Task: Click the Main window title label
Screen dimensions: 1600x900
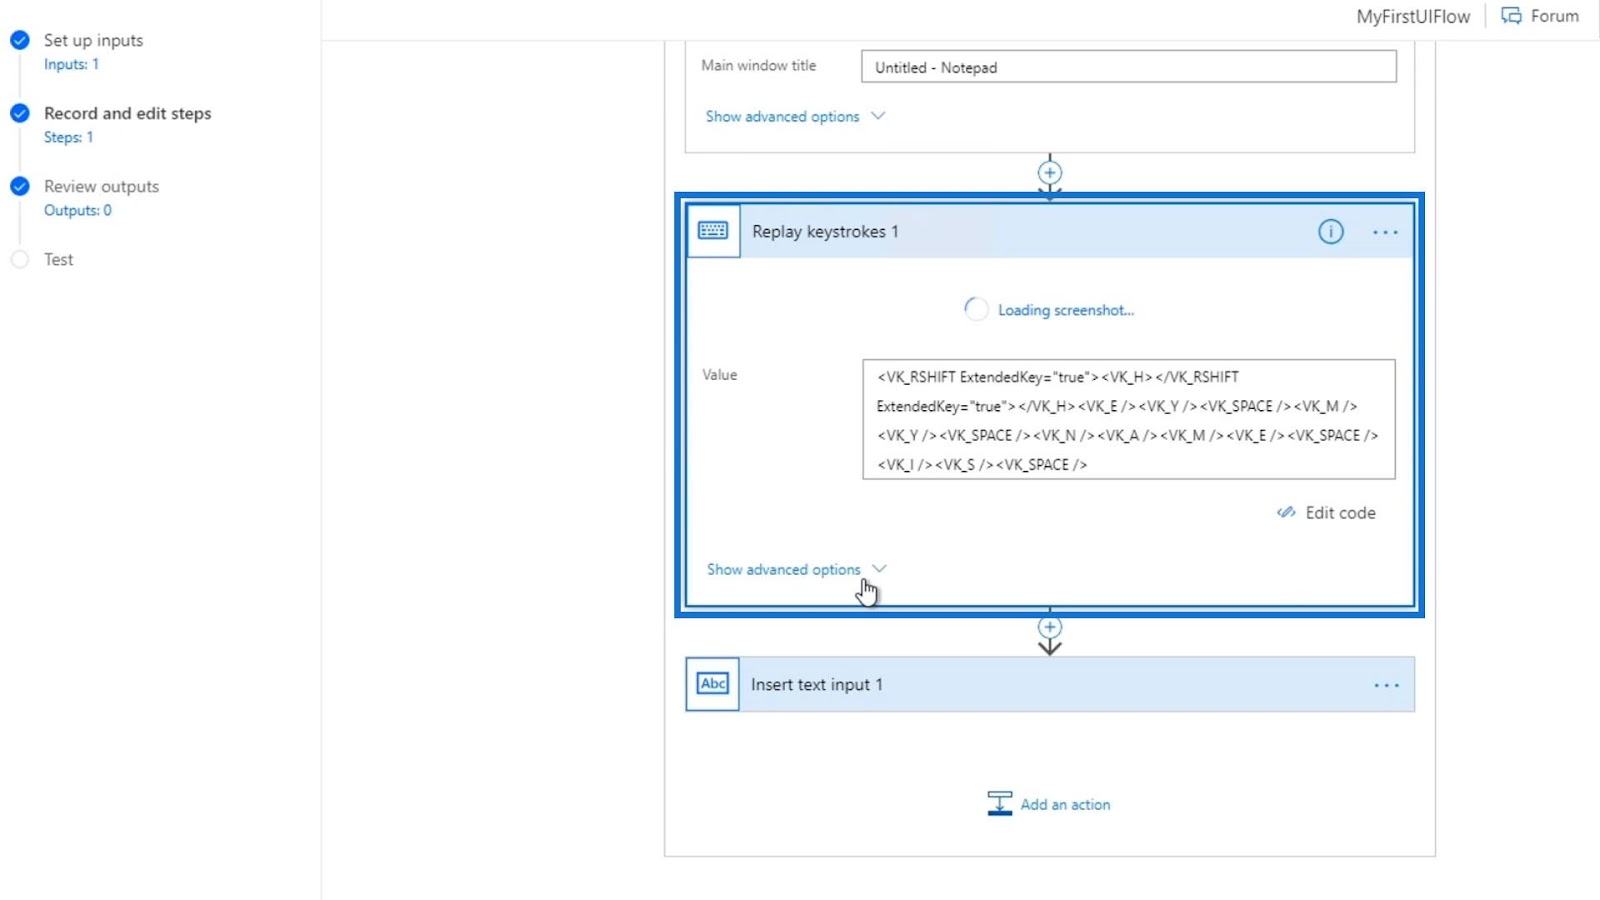Action: (x=758, y=65)
